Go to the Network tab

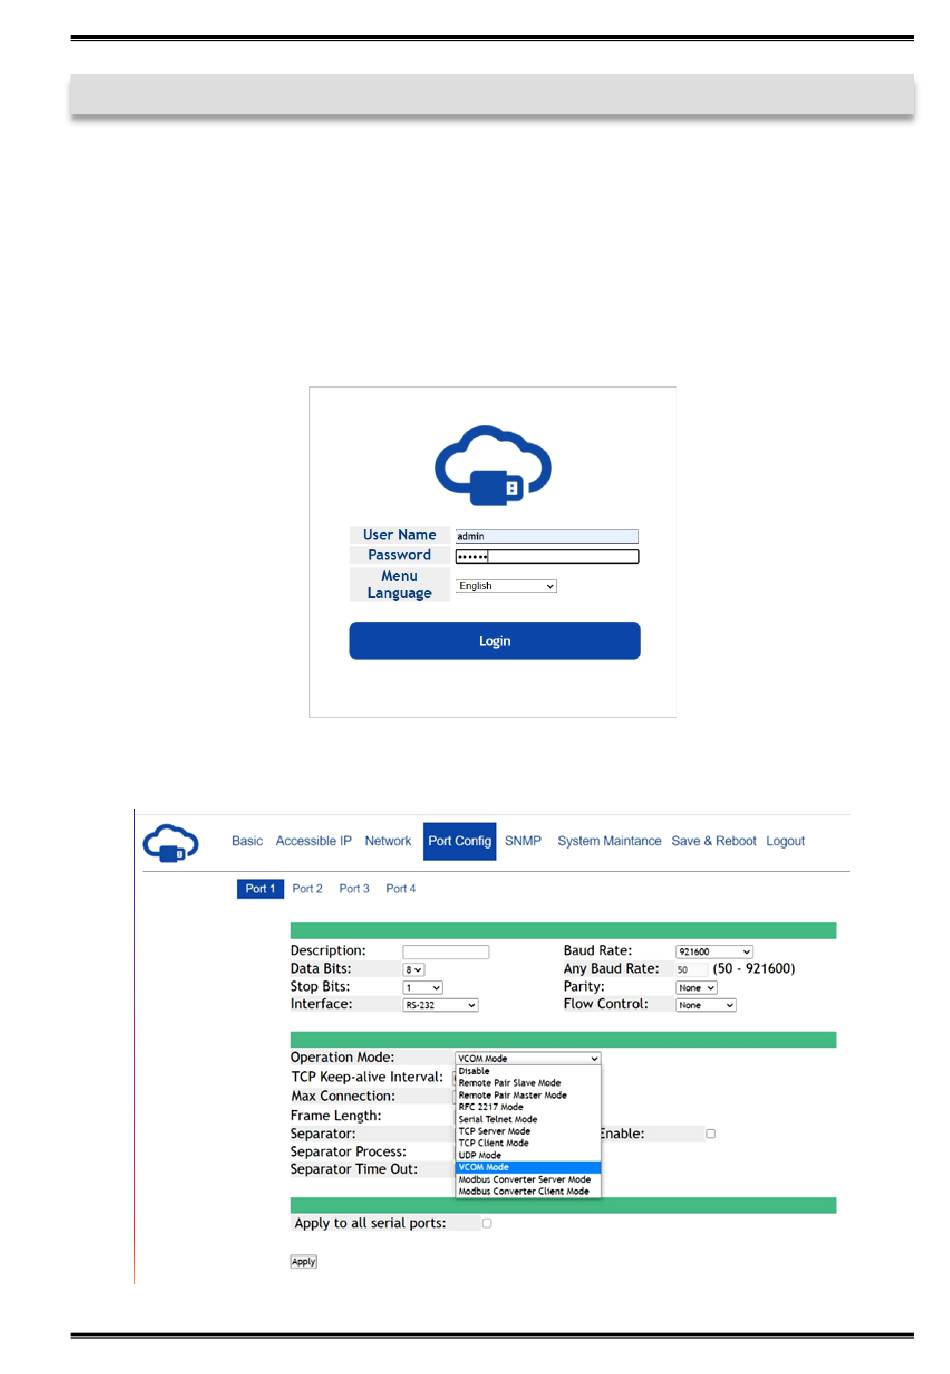[388, 841]
